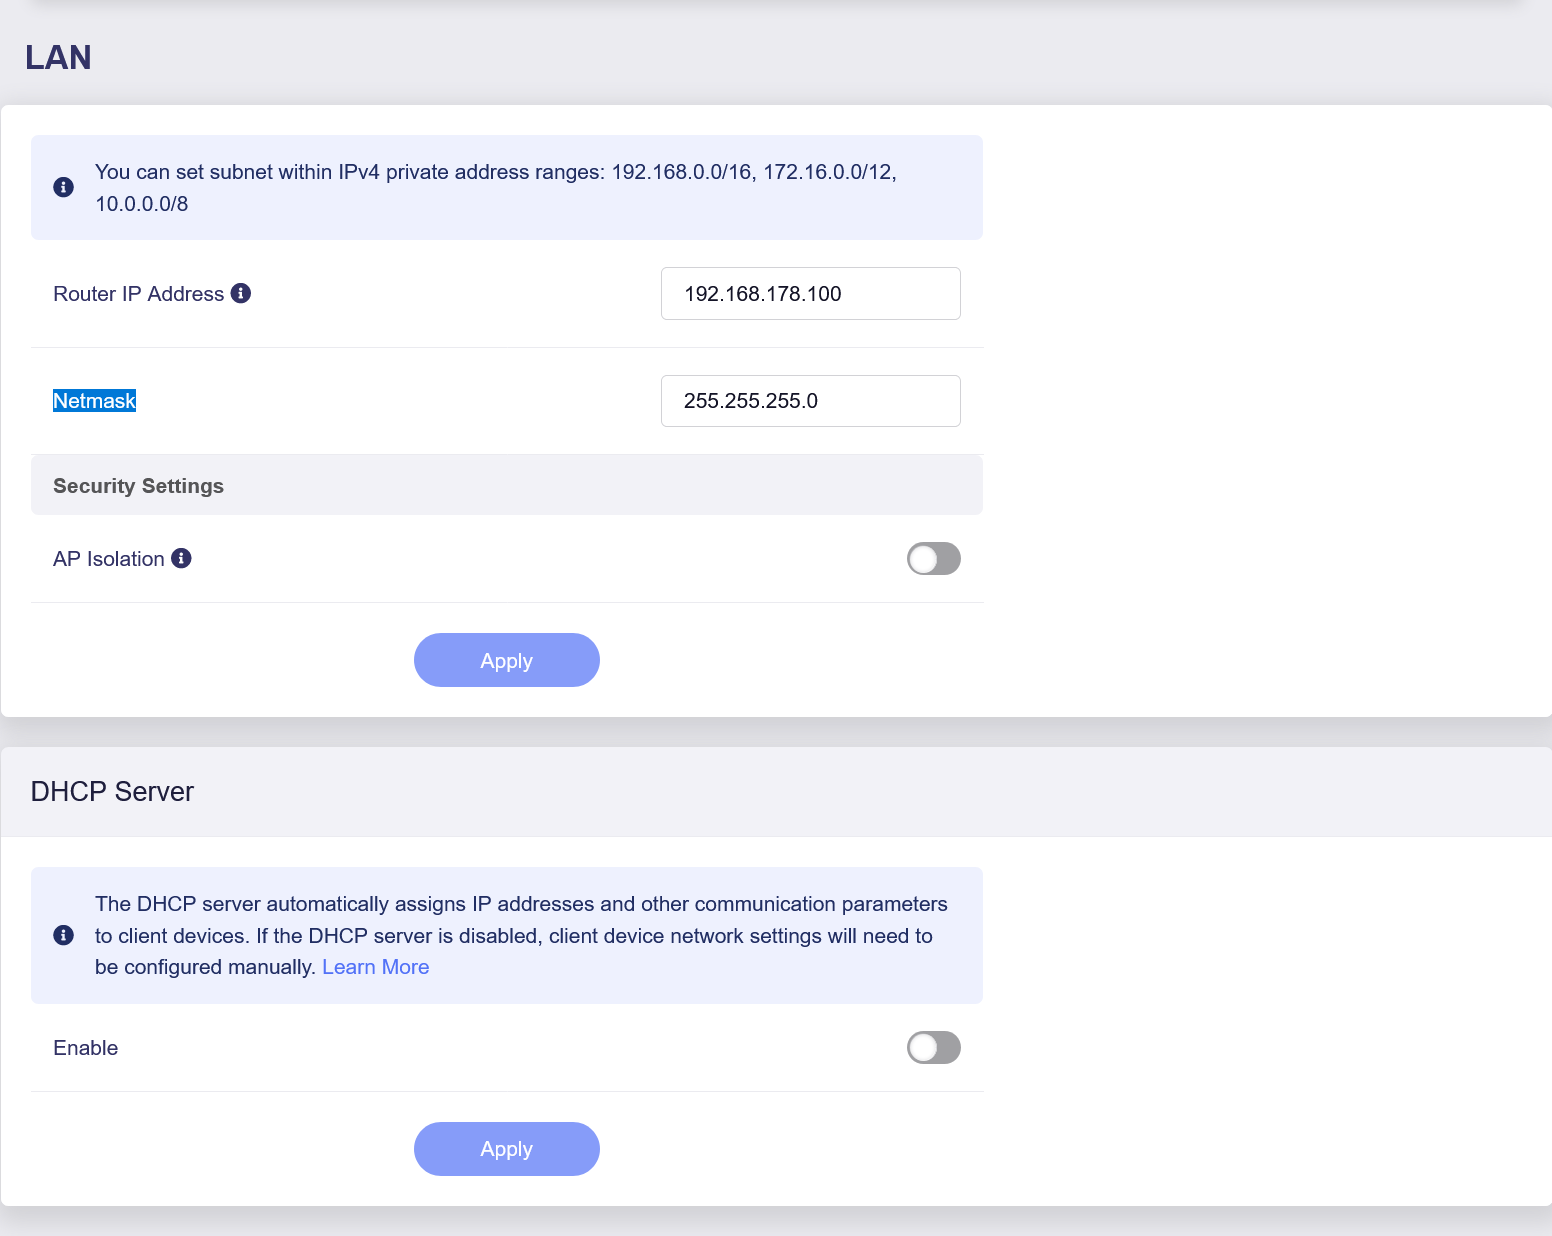Viewport: 1552px width, 1236px height.
Task: Click the Enable label in DHCP section
Action: click(85, 1048)
